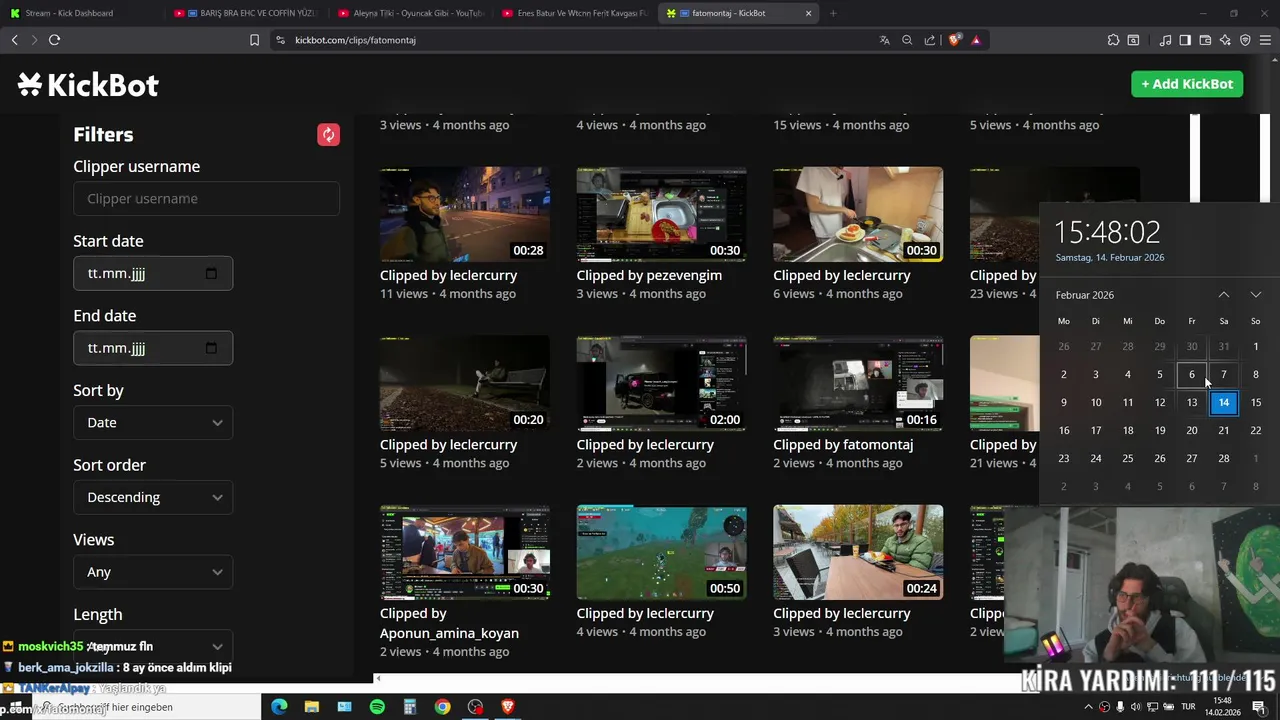Screen dimensions: 1280x720
Task: Click the microphone tray icon
Action: 1120,707
